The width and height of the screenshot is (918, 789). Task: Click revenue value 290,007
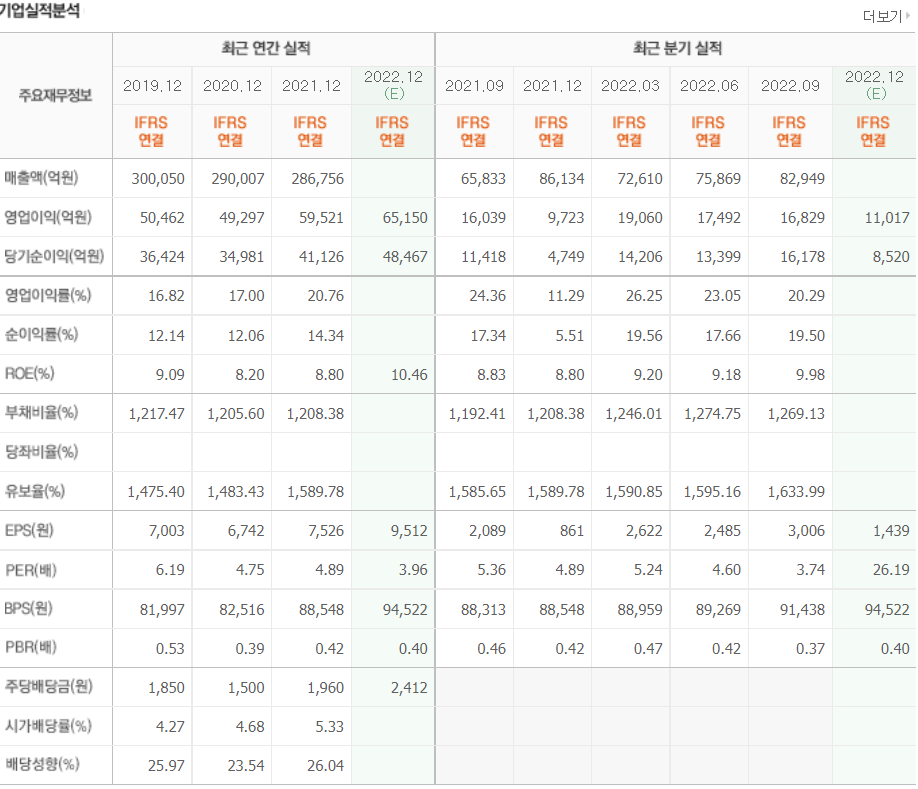pyautogui.click(x=238, y=179)
